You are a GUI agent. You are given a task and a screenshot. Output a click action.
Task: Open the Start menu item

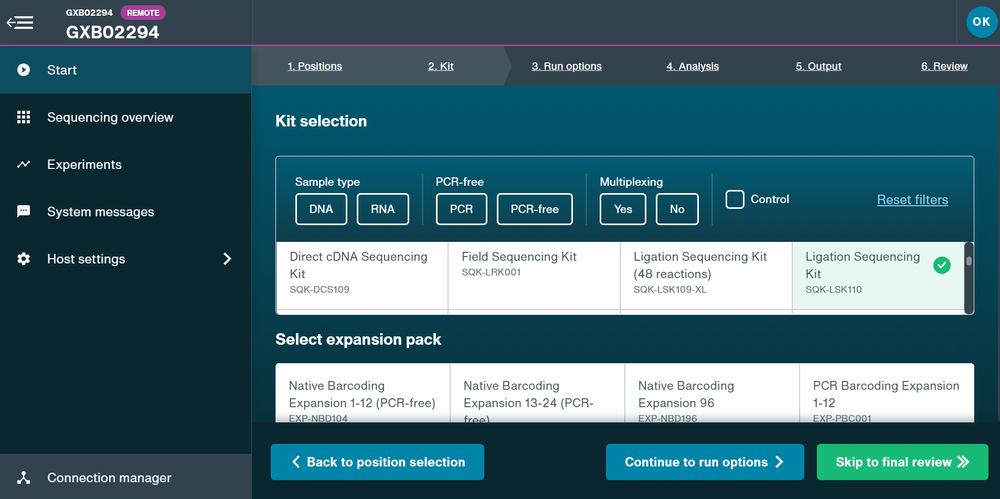(126, 70)
